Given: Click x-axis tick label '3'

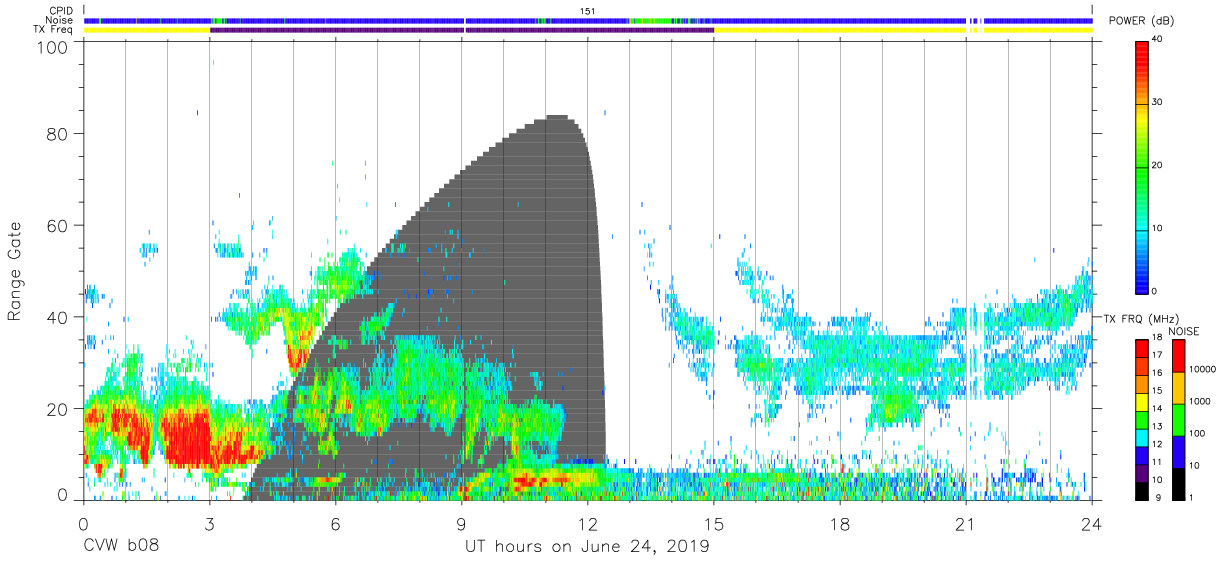Looking at the screenshot, I should click(209, 523).
